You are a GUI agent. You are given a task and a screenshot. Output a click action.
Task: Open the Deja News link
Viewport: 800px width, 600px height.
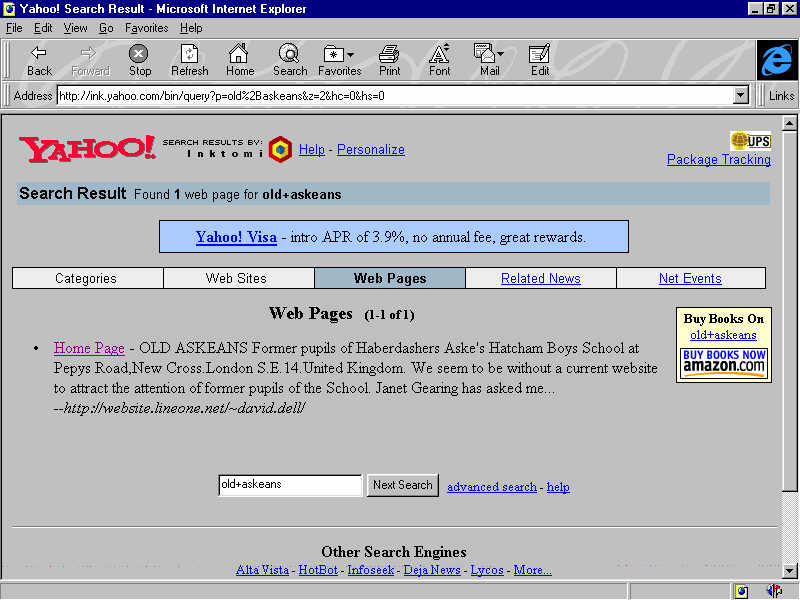tap(432, 570)
